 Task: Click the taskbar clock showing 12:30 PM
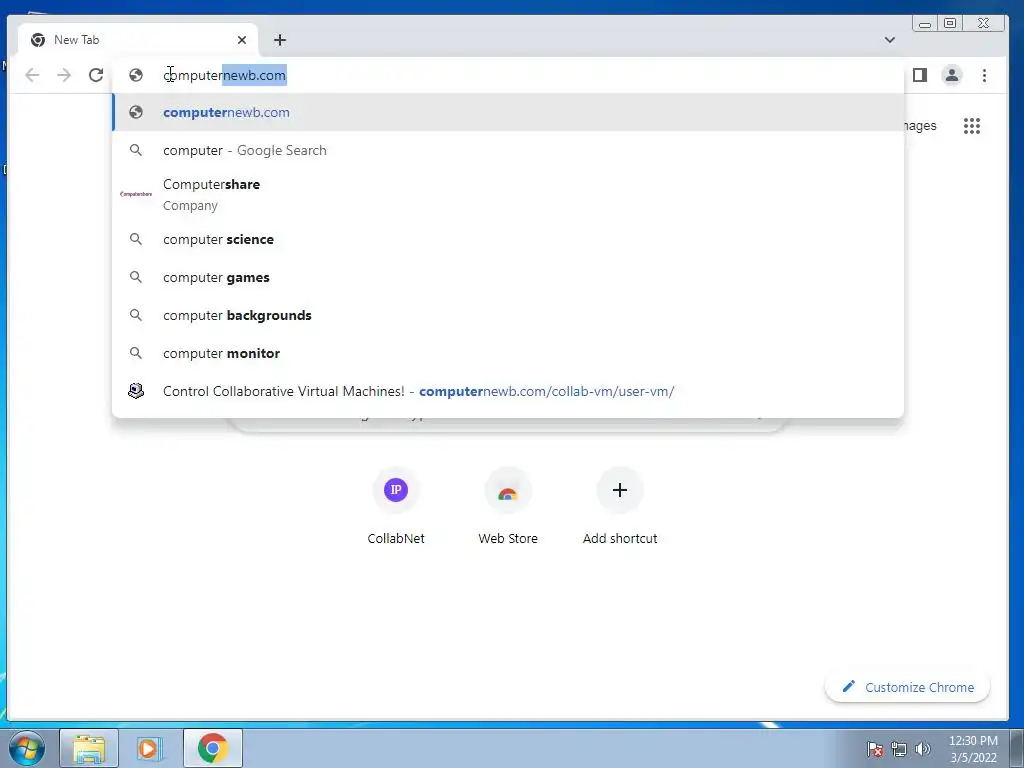pos(973,749)
